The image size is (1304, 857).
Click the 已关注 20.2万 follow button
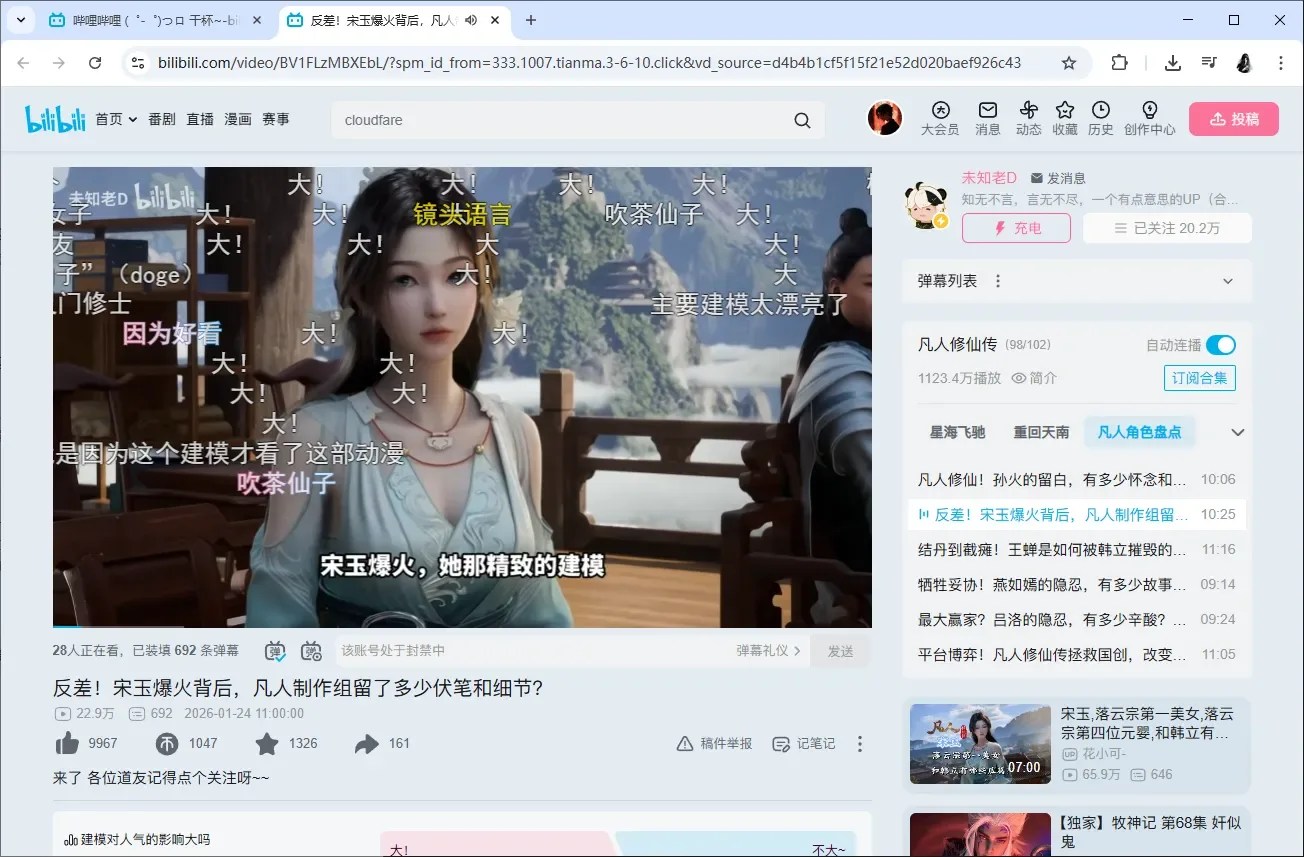[x=1167, y=228]
